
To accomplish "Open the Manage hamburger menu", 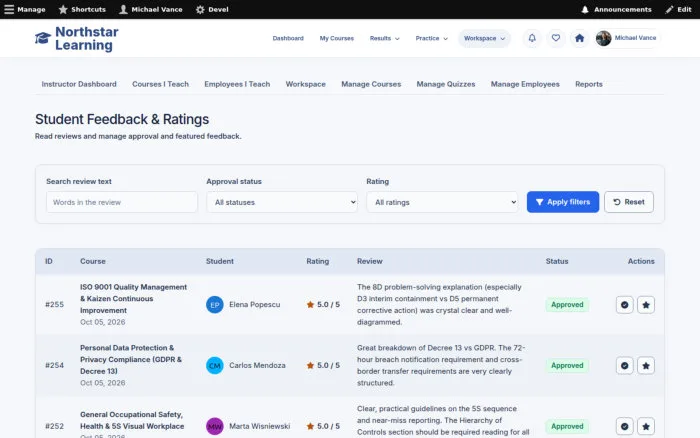I will [x=25, y=9].
